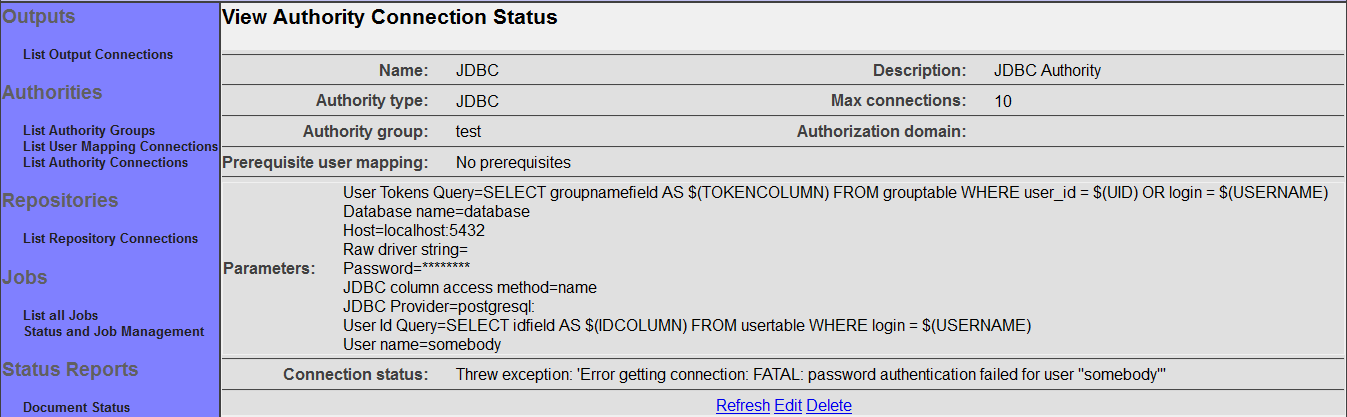Click the Repositories section heading
Screen dimensions: 1347x417
tap(60, 201)
